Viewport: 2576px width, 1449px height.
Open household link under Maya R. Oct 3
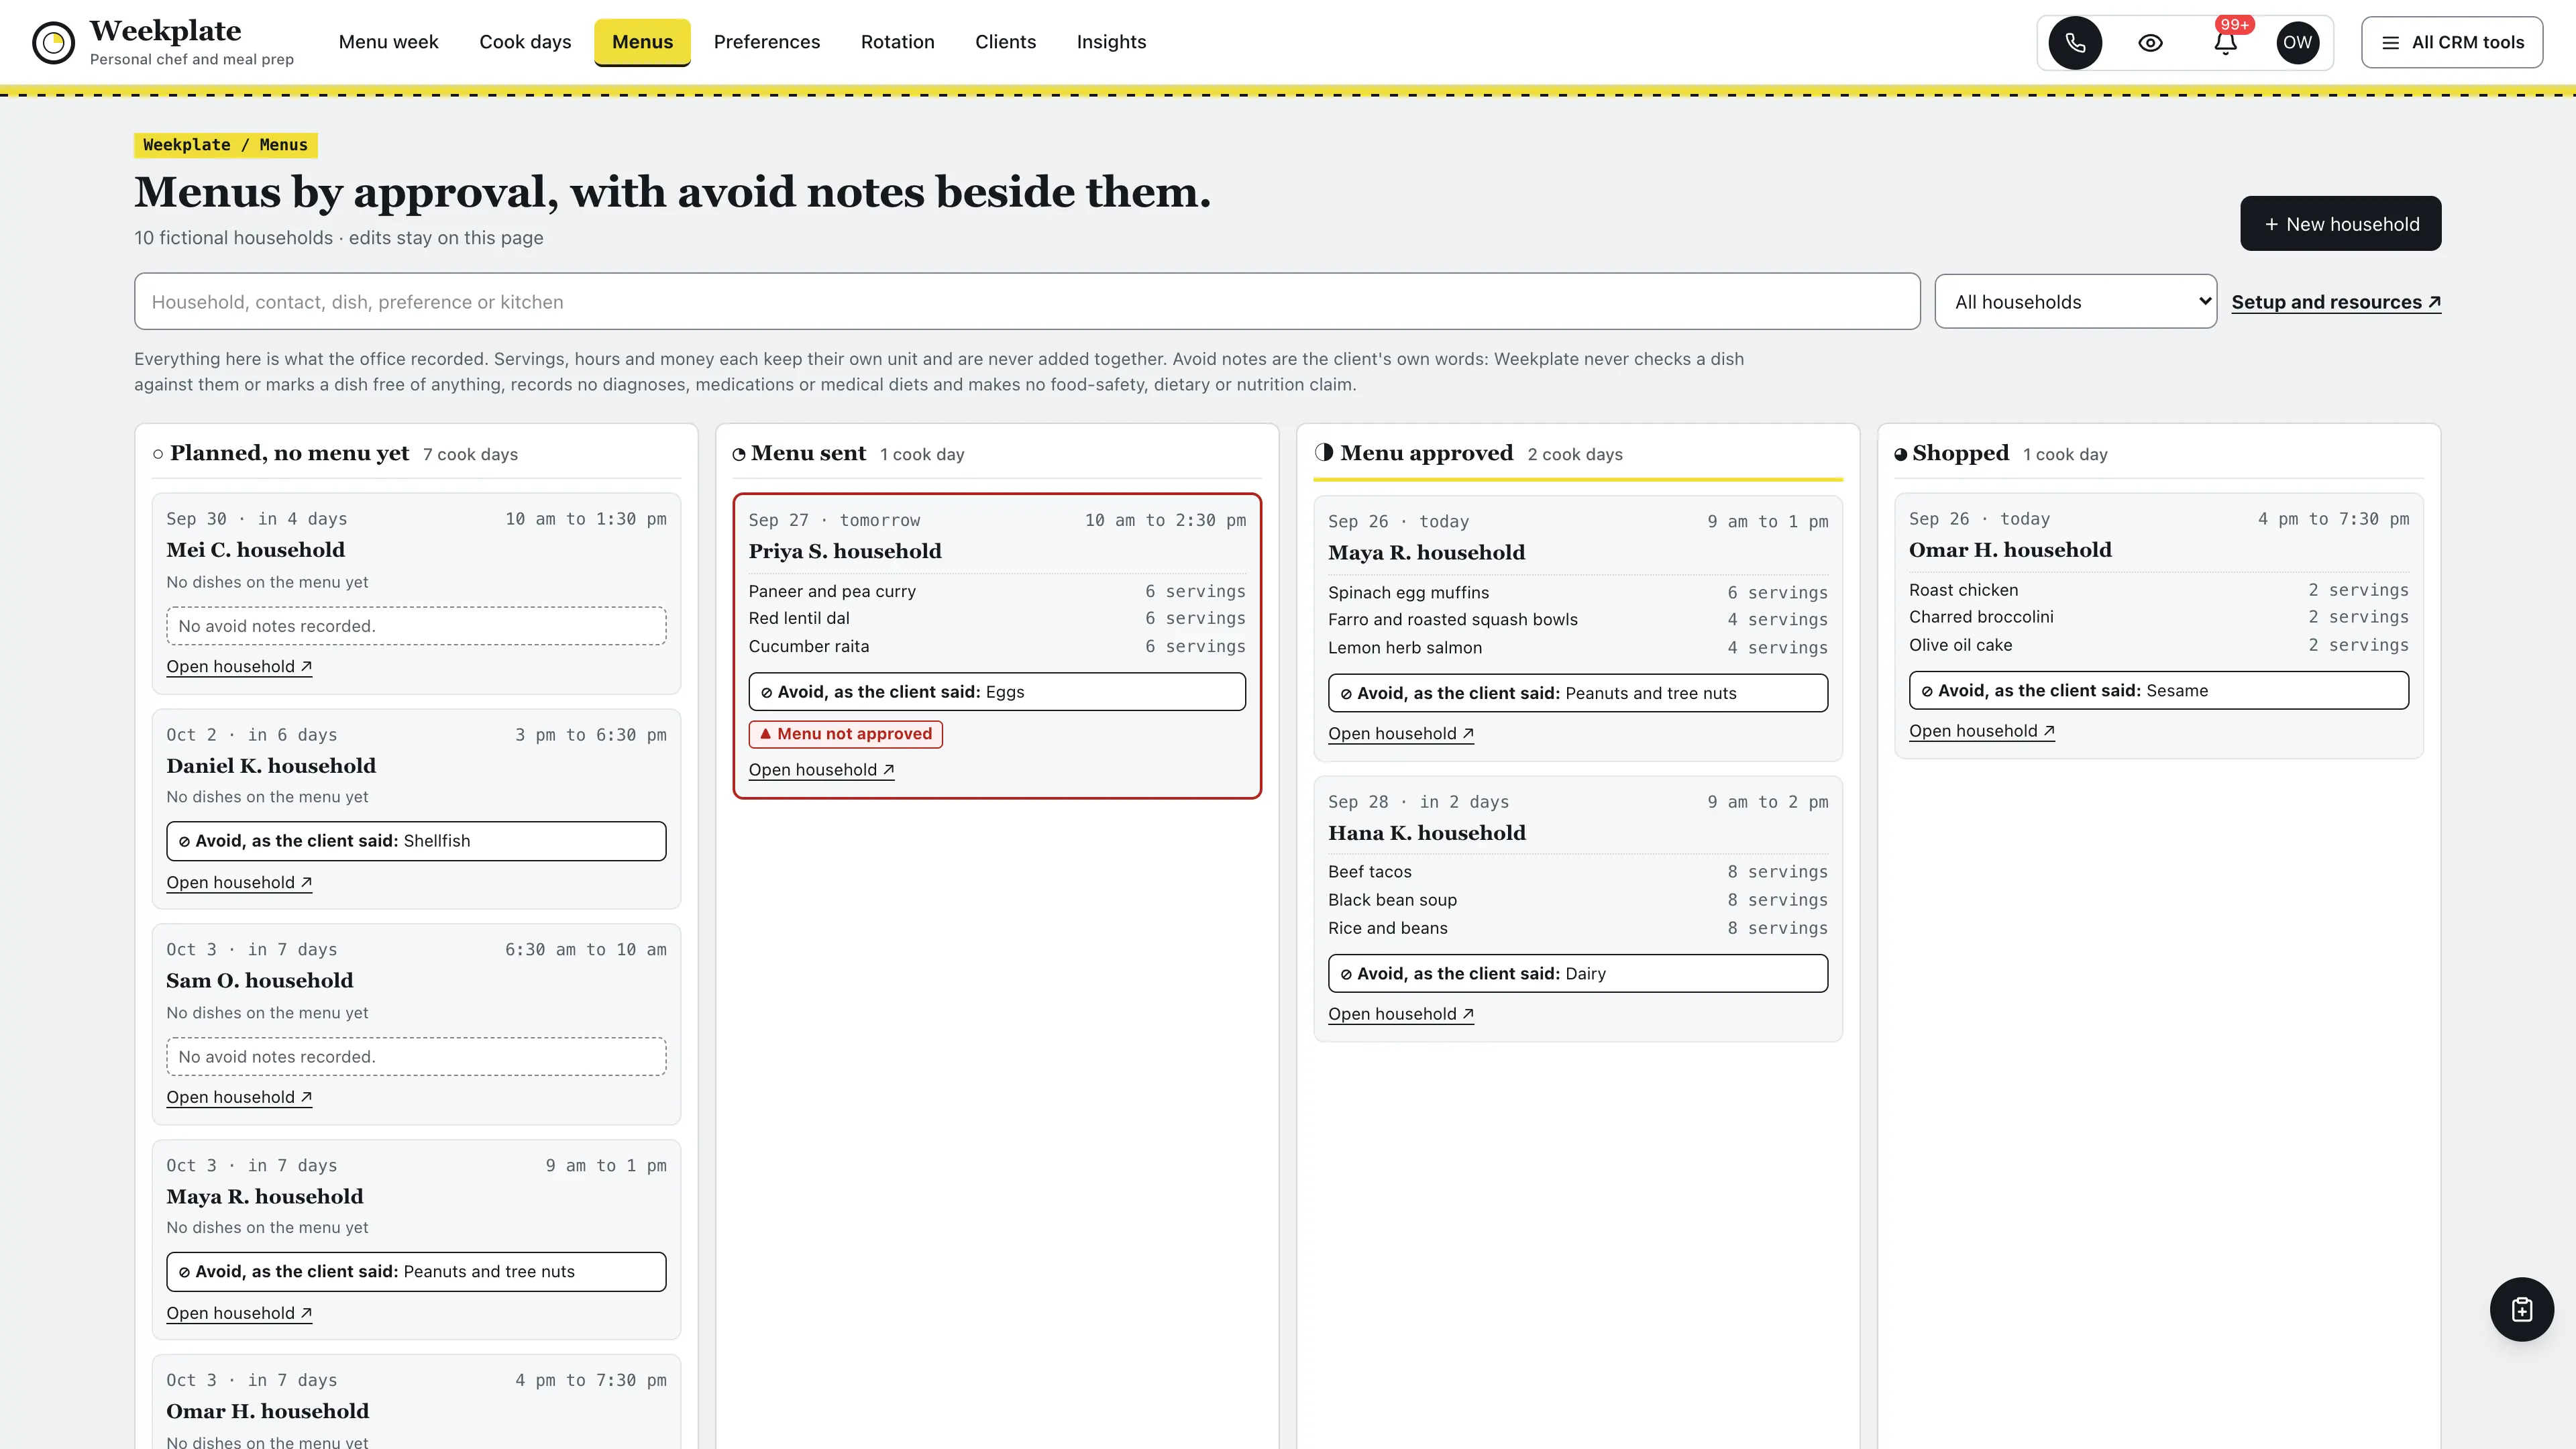(239, 1314)
